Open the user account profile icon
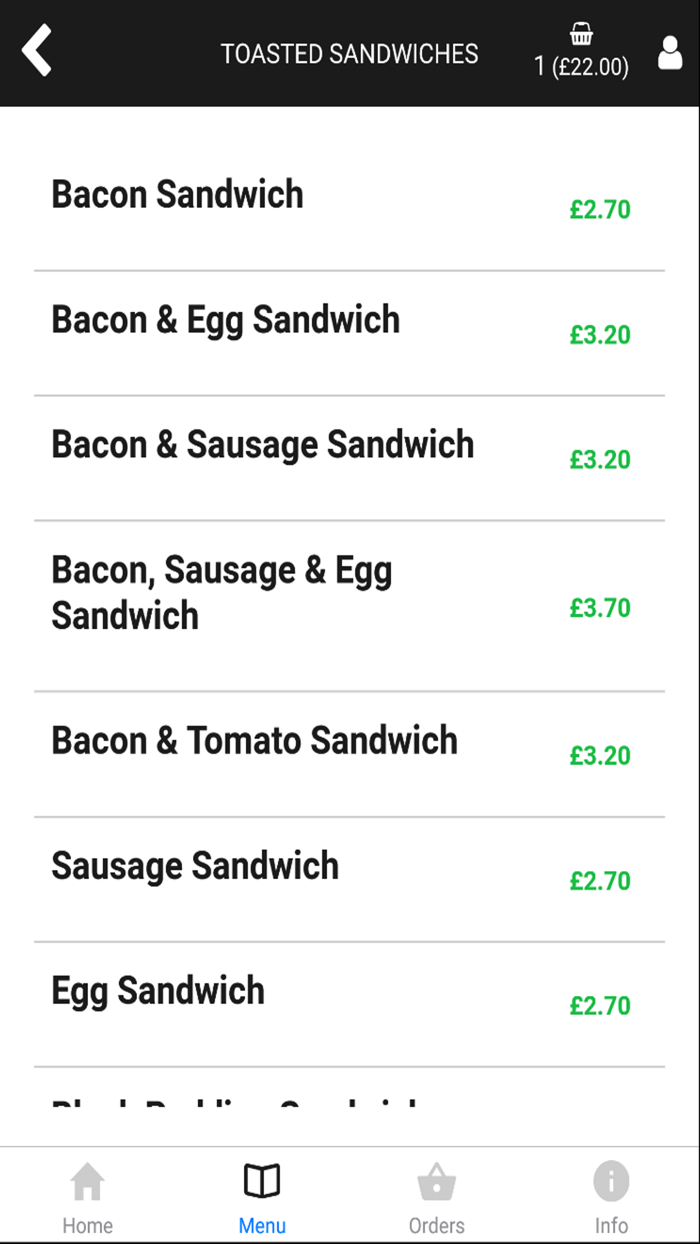 click(668, 54)
